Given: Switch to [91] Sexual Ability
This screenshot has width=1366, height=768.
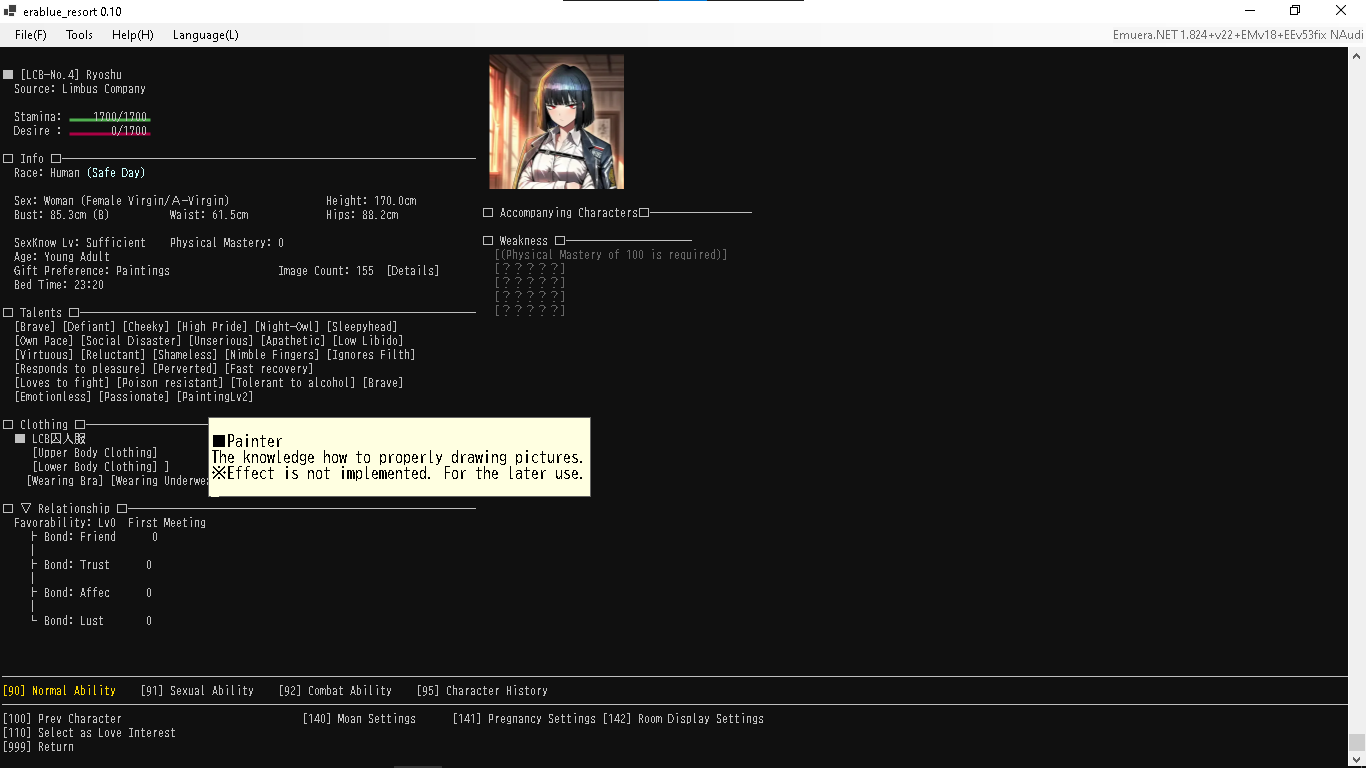Looking at the screenshot, I should tap(197, 691).
